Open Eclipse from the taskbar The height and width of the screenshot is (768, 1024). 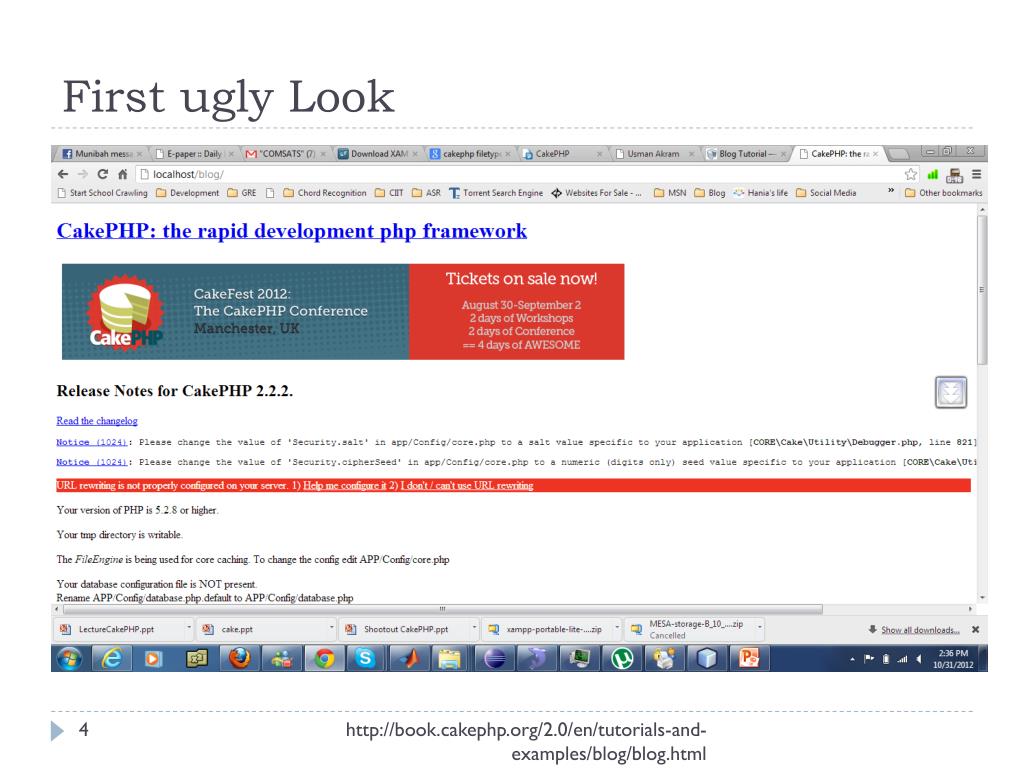pos(494,659)
